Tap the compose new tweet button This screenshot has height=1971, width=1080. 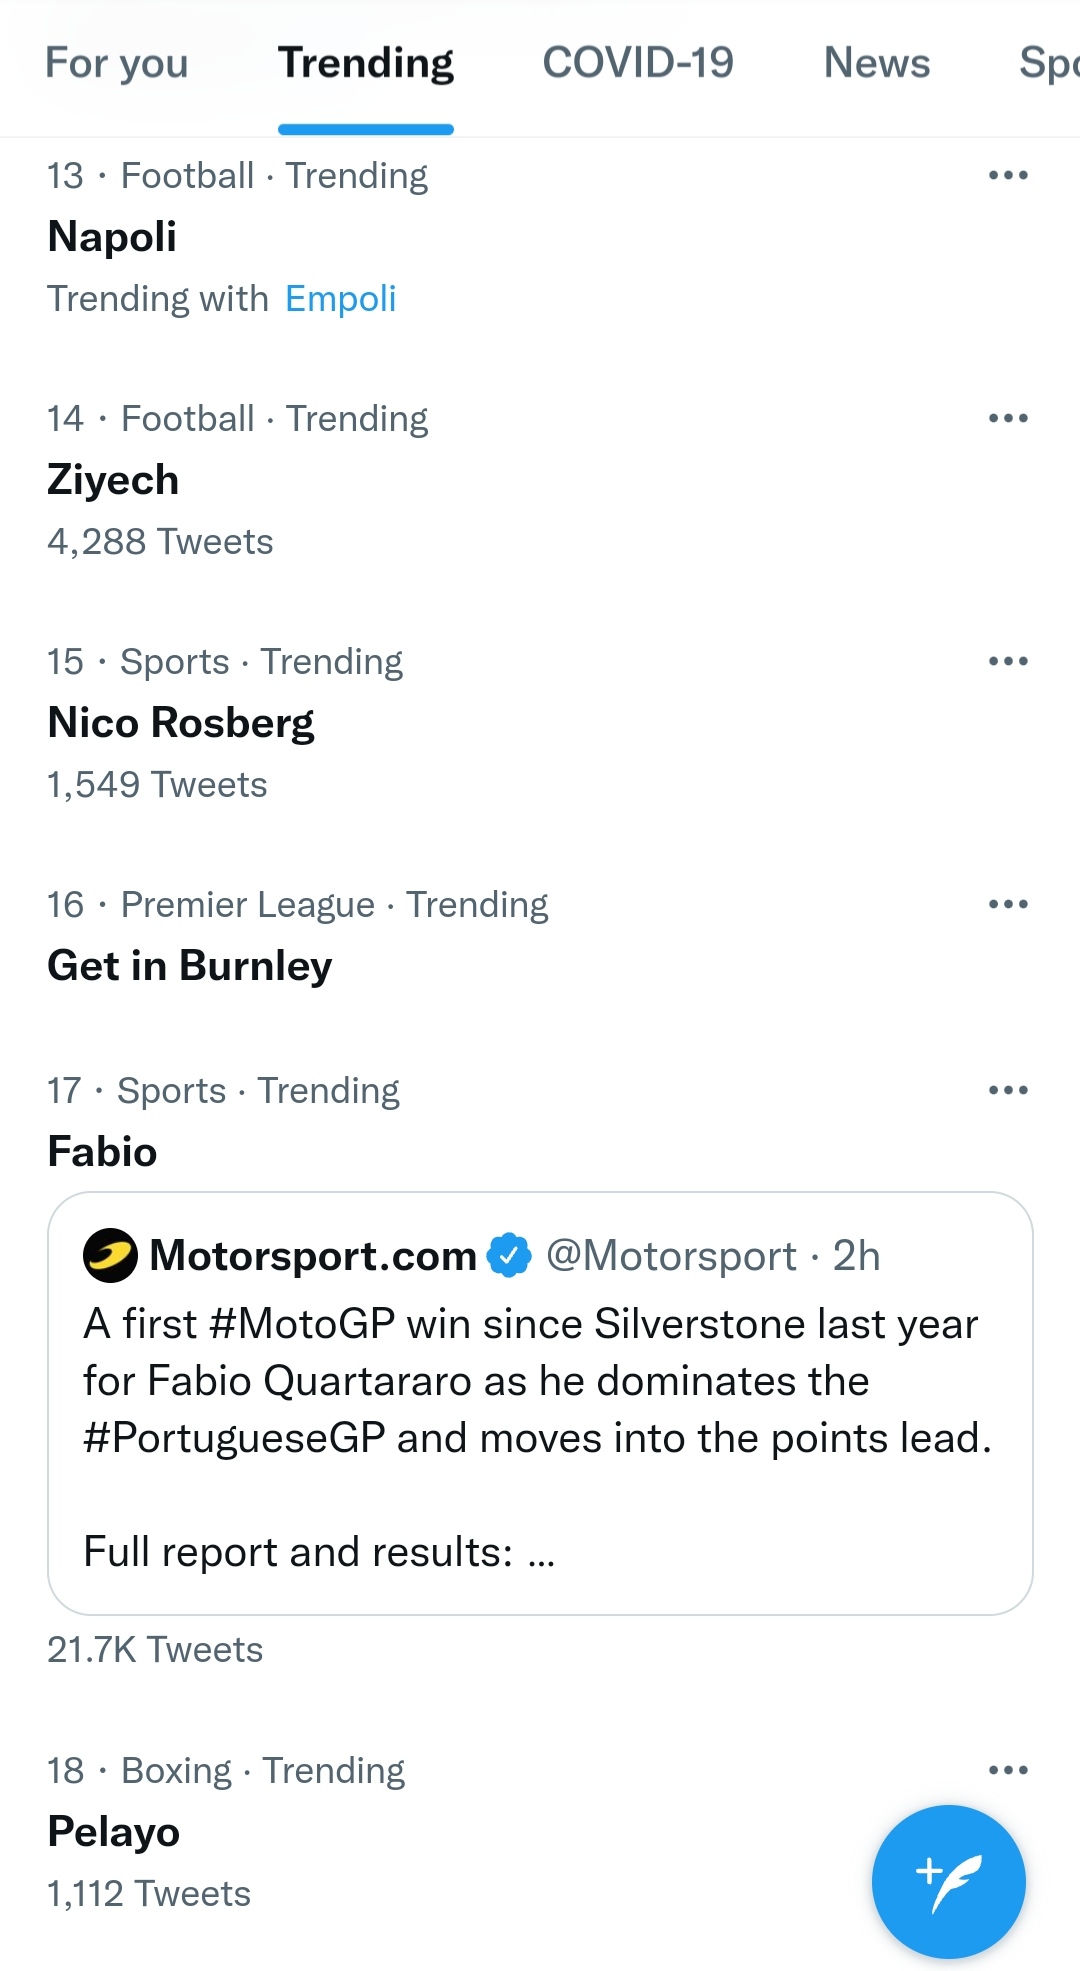pyautogui.click(x=948, y=1880)
